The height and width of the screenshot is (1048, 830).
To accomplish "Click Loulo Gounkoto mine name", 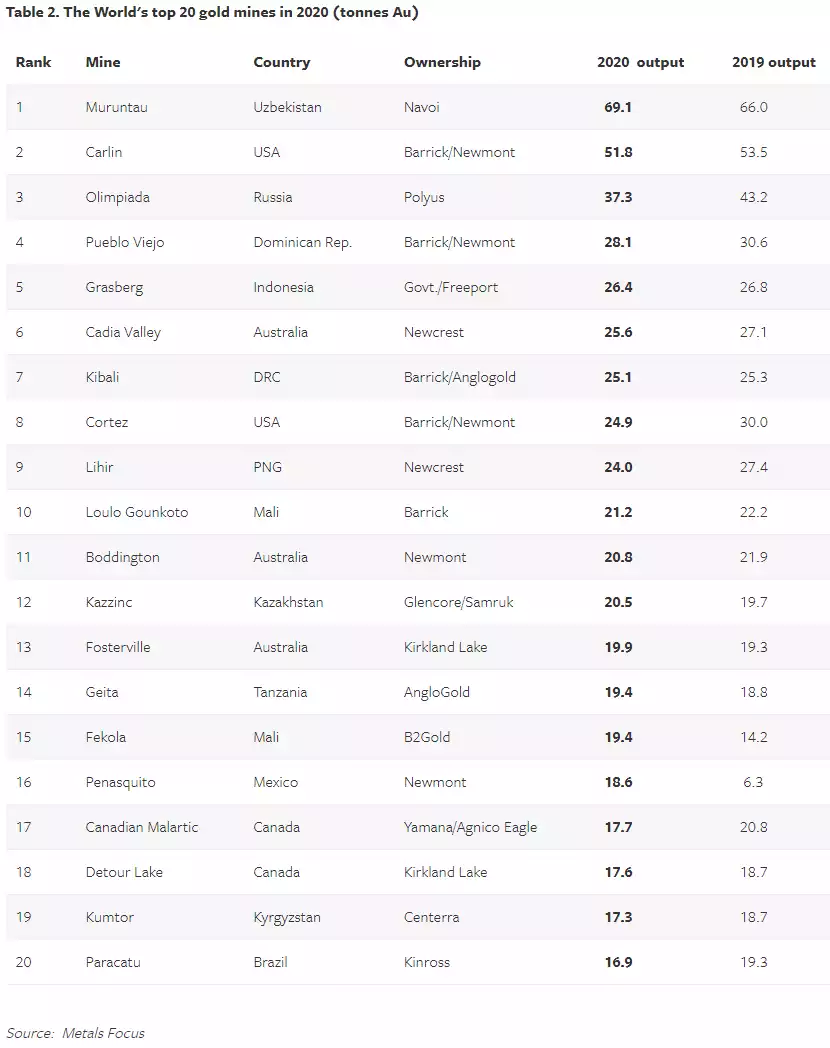I will (x=137, y=512).
